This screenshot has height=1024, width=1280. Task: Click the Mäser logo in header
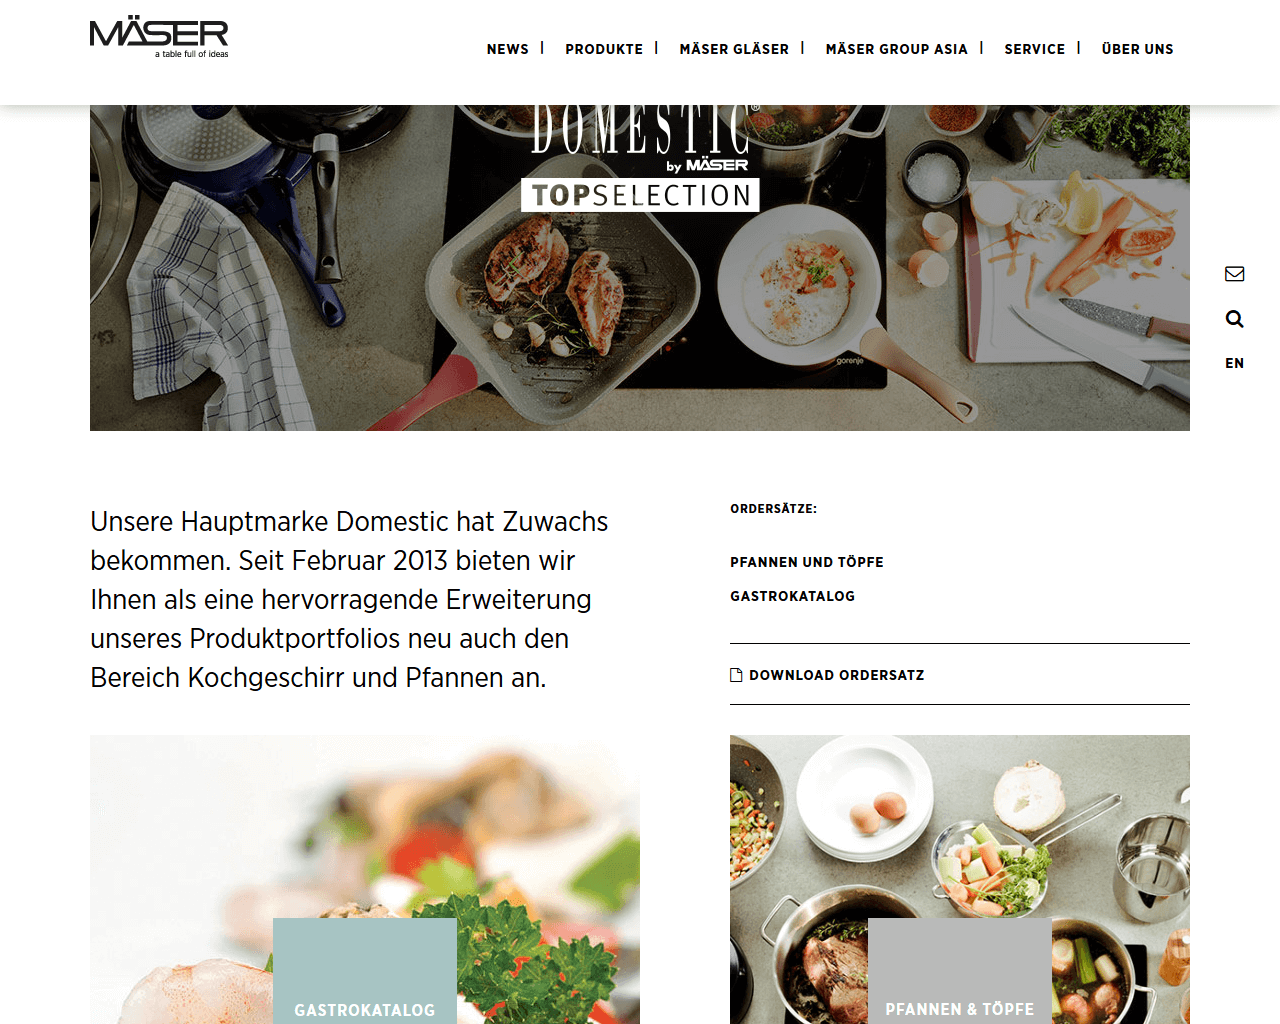[x=159, y=39]
